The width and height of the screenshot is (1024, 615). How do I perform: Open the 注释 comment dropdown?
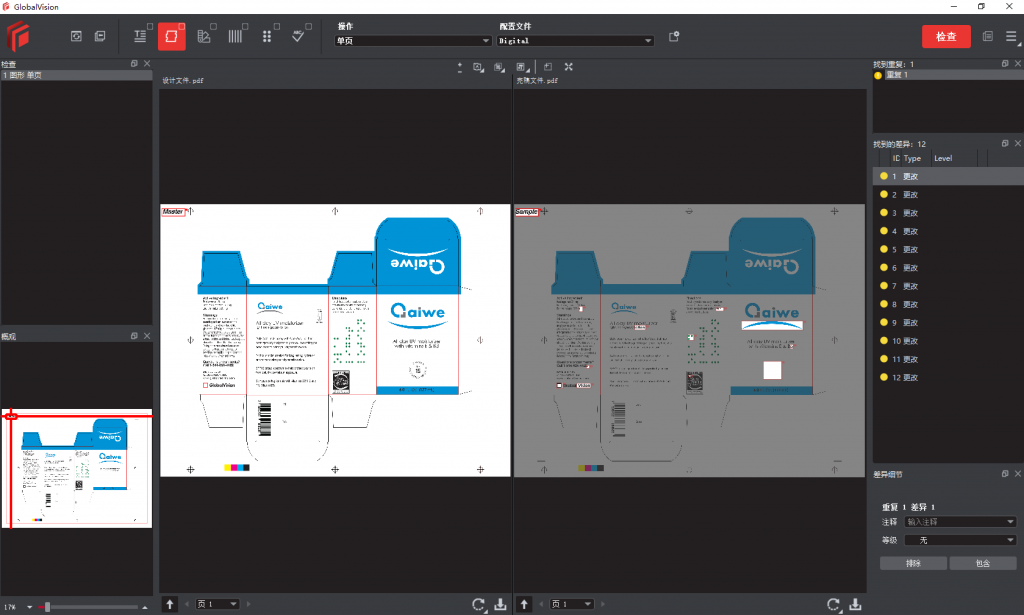960,522
